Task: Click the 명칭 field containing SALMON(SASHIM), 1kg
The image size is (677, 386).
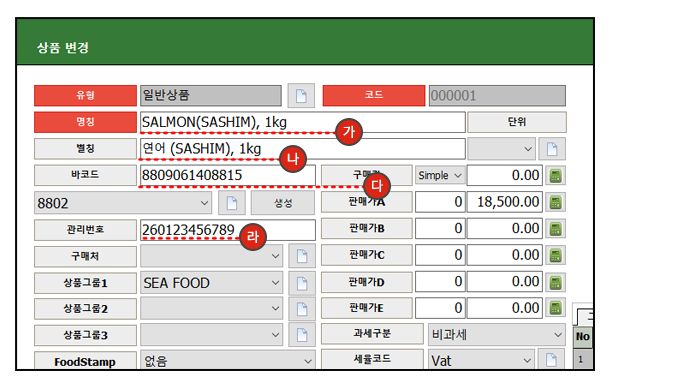Action: (x=303, y=122)
